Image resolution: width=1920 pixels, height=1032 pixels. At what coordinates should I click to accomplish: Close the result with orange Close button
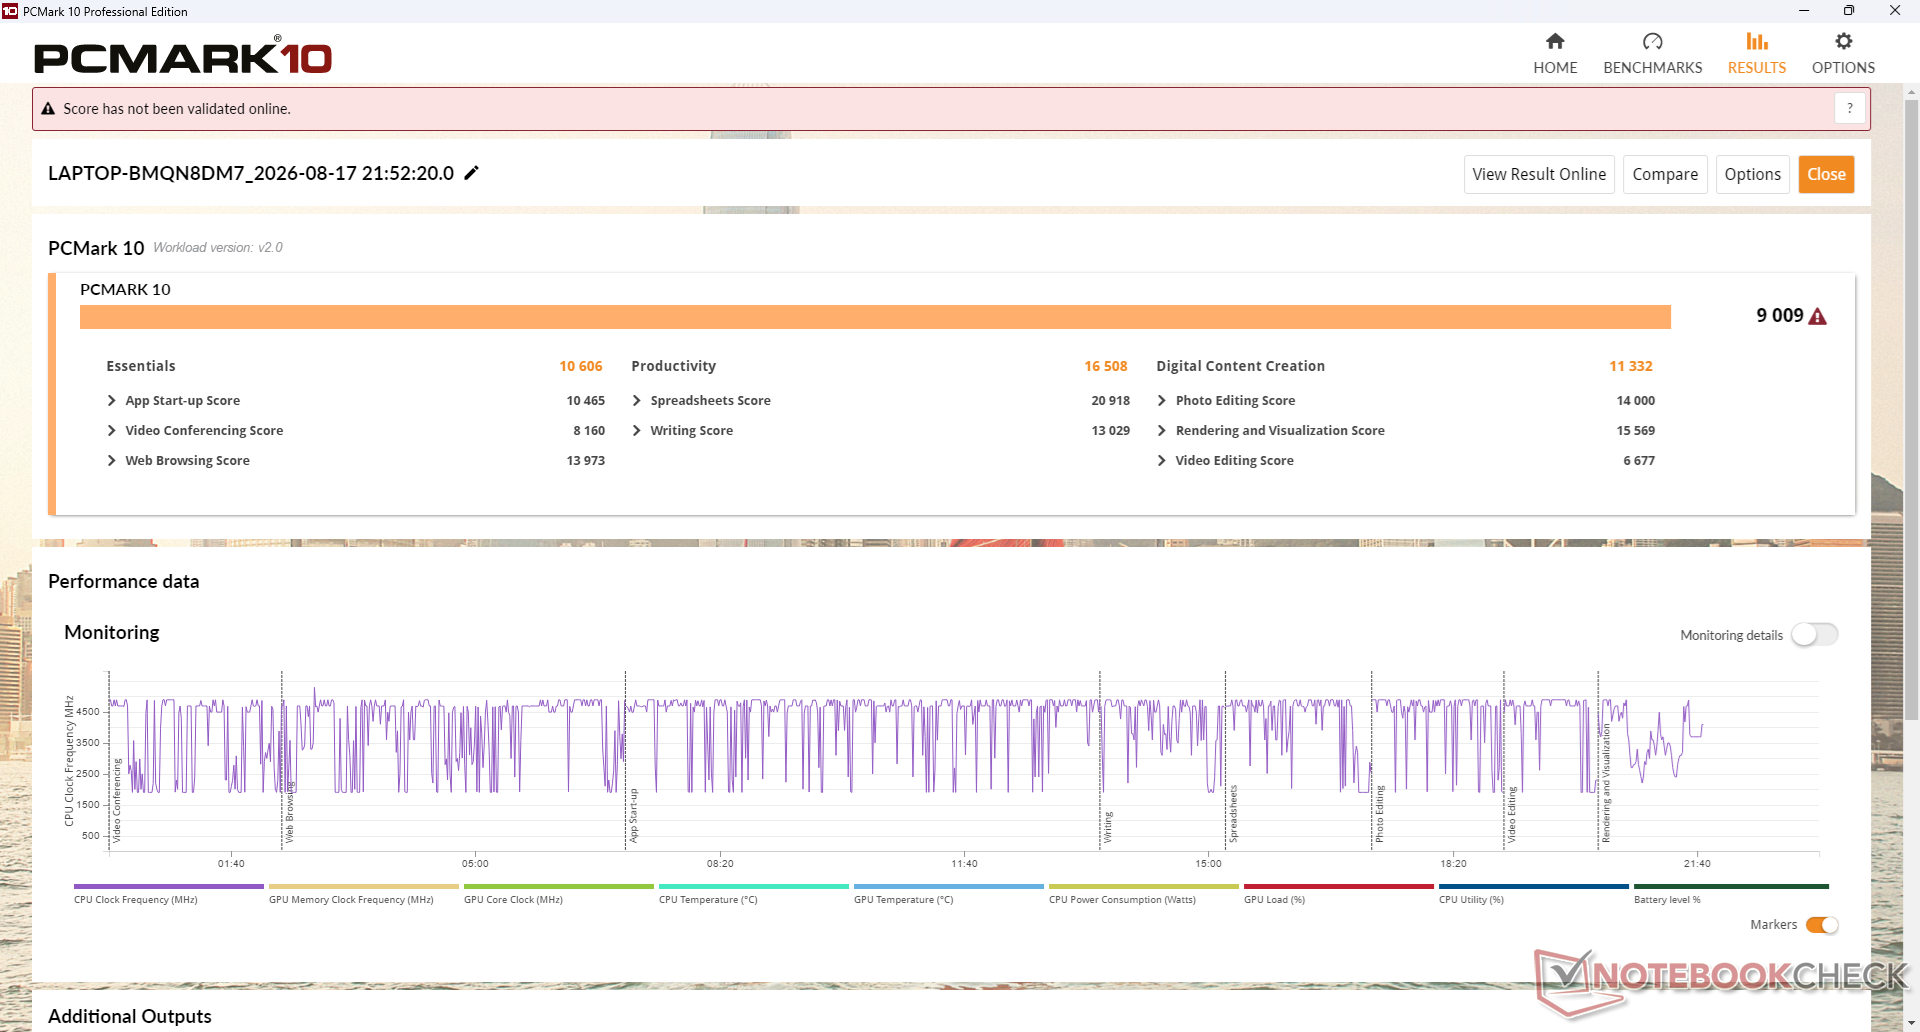click(x=1826, y=174)
